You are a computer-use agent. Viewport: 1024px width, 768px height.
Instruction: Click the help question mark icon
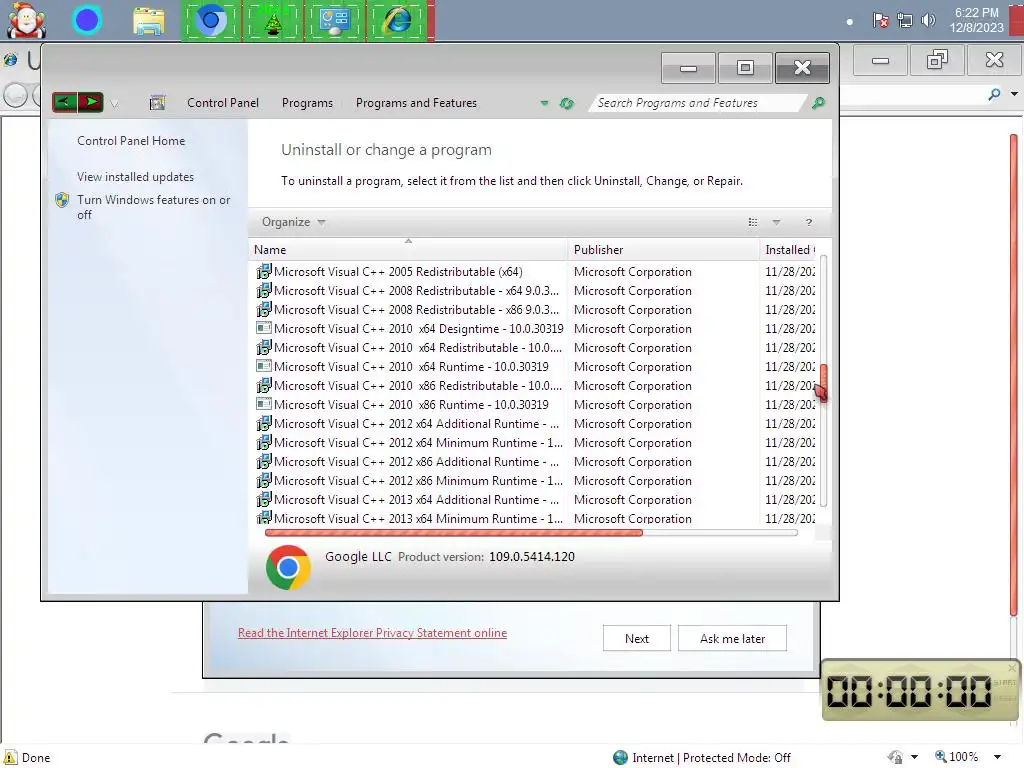pyautogui.click(x=809, y=222)
